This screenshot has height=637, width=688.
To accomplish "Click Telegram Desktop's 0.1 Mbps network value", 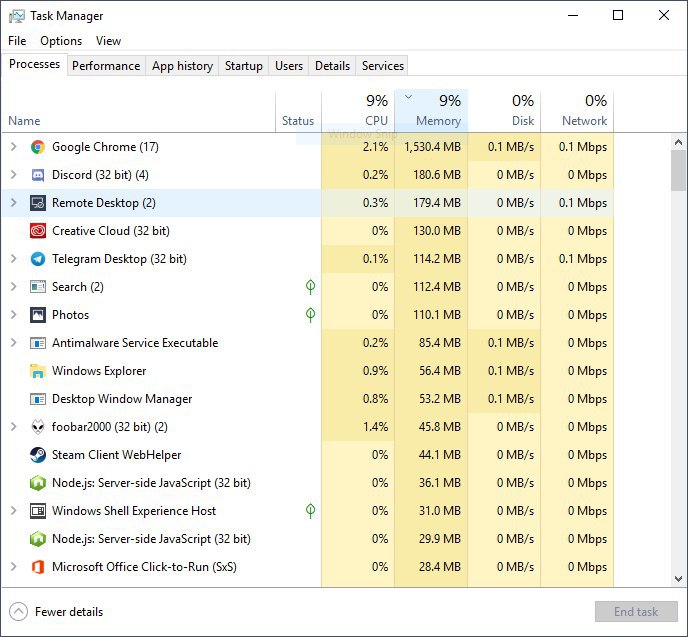I will coord(583,259).
